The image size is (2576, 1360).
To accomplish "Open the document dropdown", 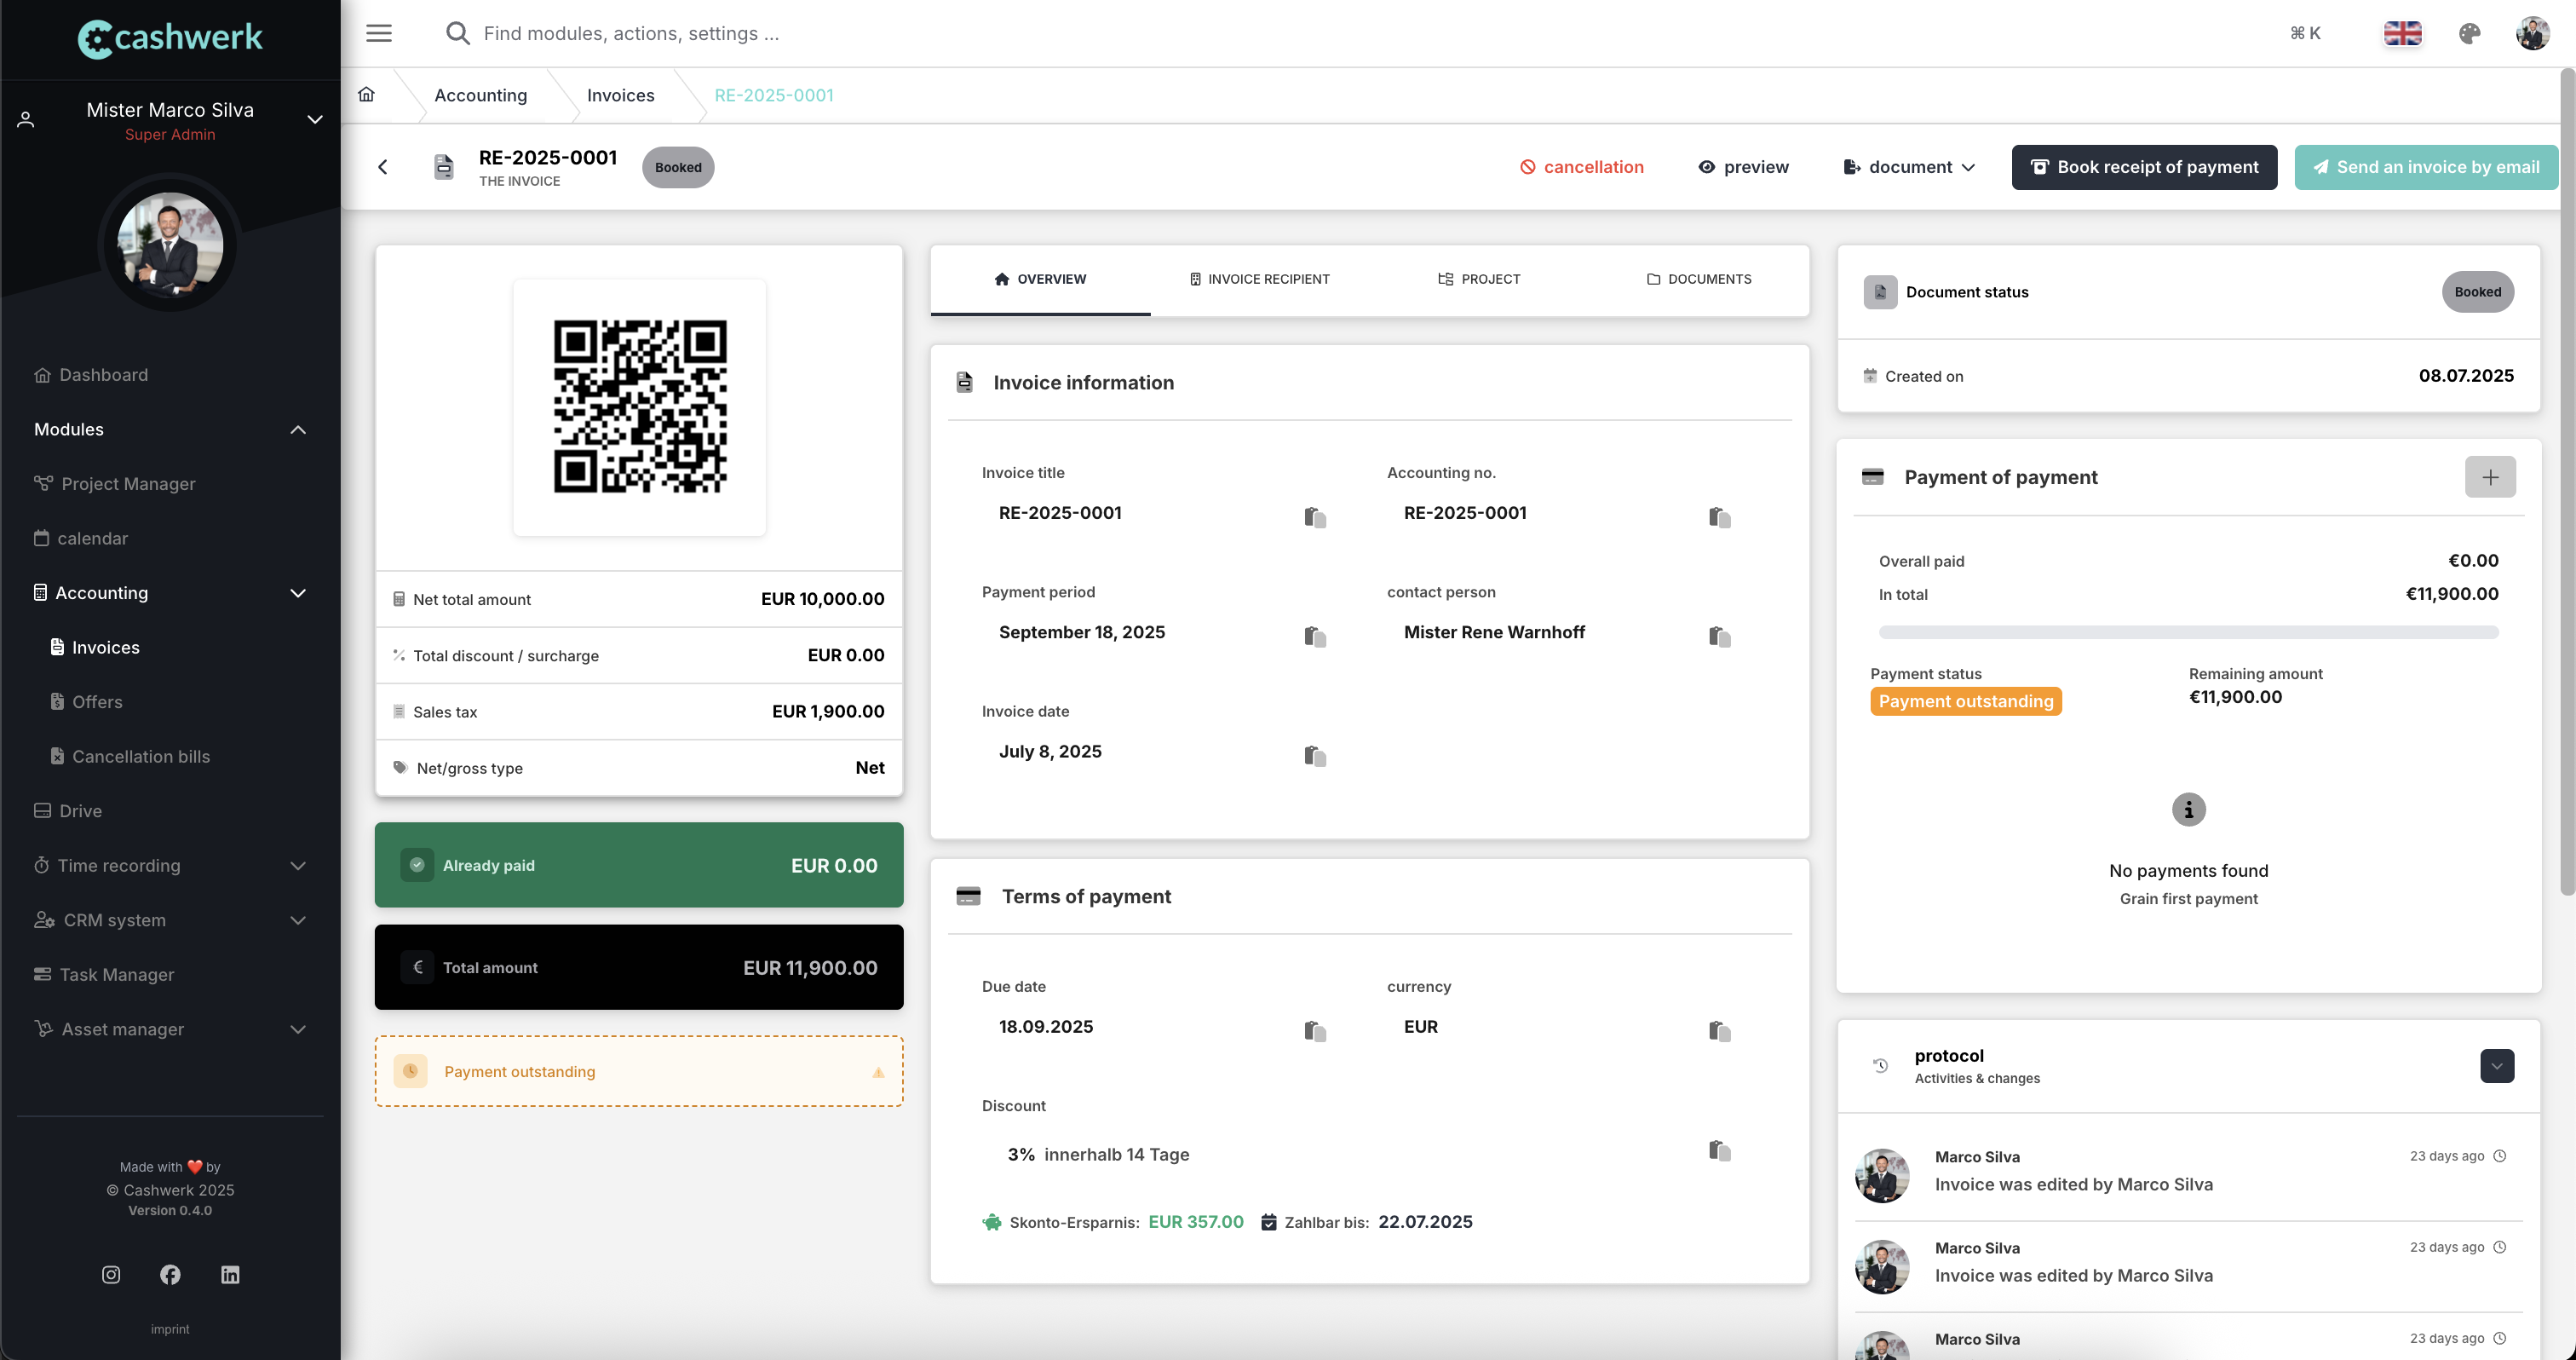I will [1909, 167].
